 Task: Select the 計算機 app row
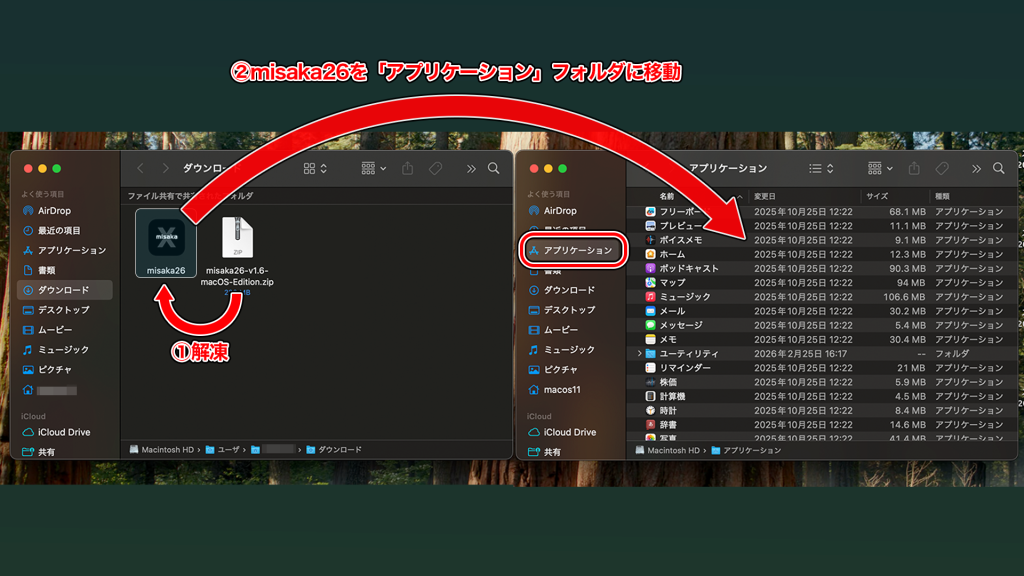tap(672, 396)
